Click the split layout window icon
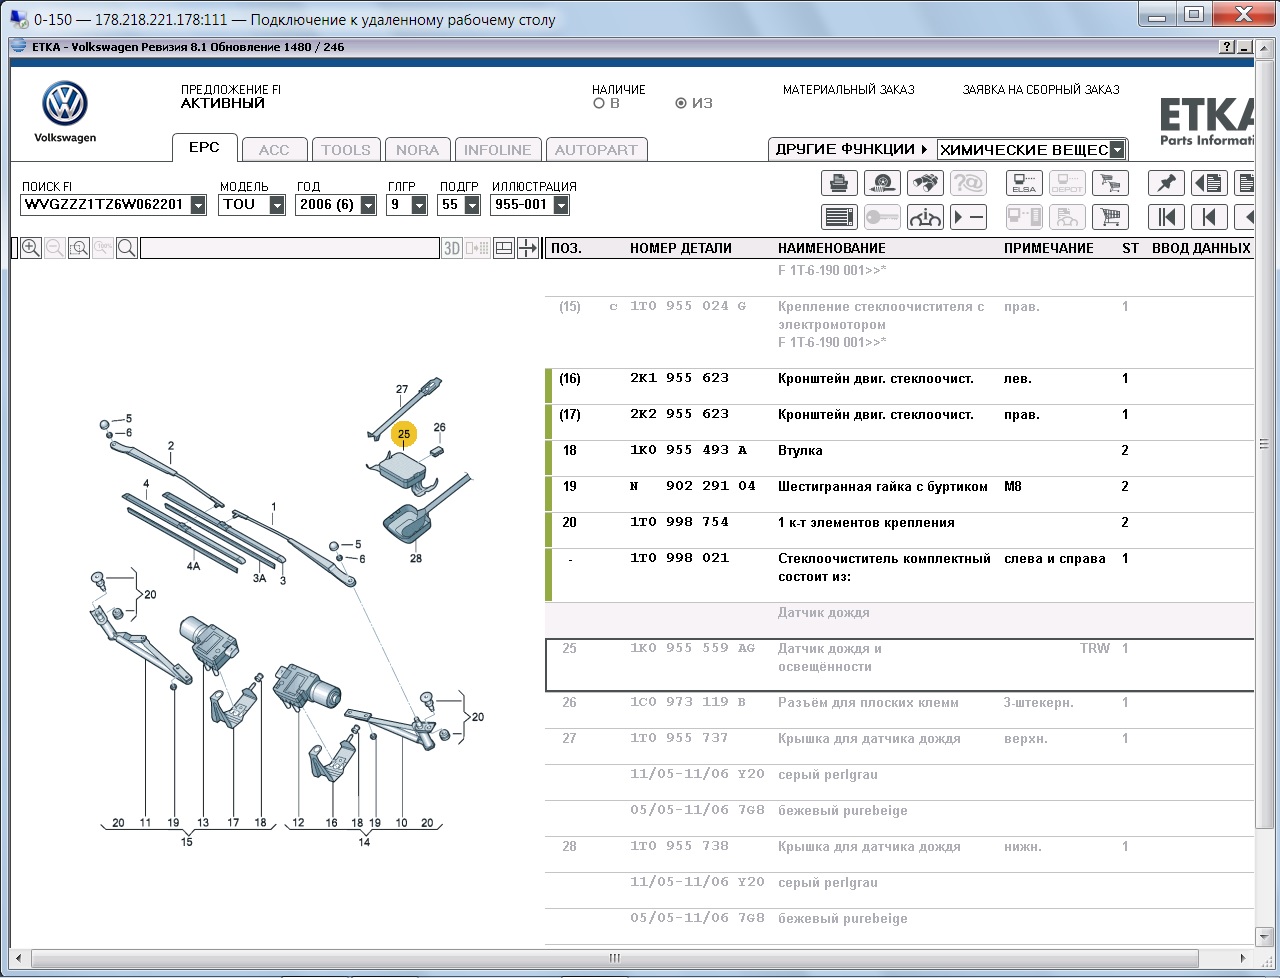 (505, 248)
